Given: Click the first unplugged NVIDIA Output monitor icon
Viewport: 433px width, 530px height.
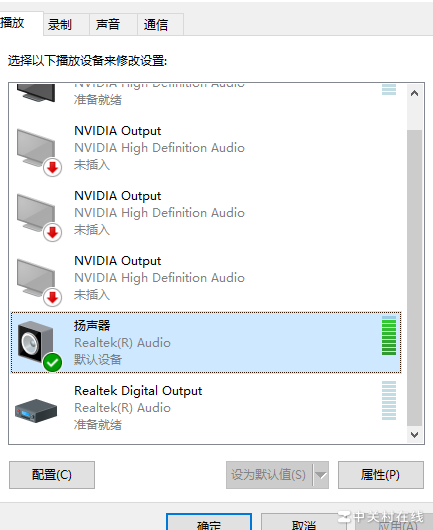Looking at the screenshot, I should pyautogui.click(x=36, y=148).
